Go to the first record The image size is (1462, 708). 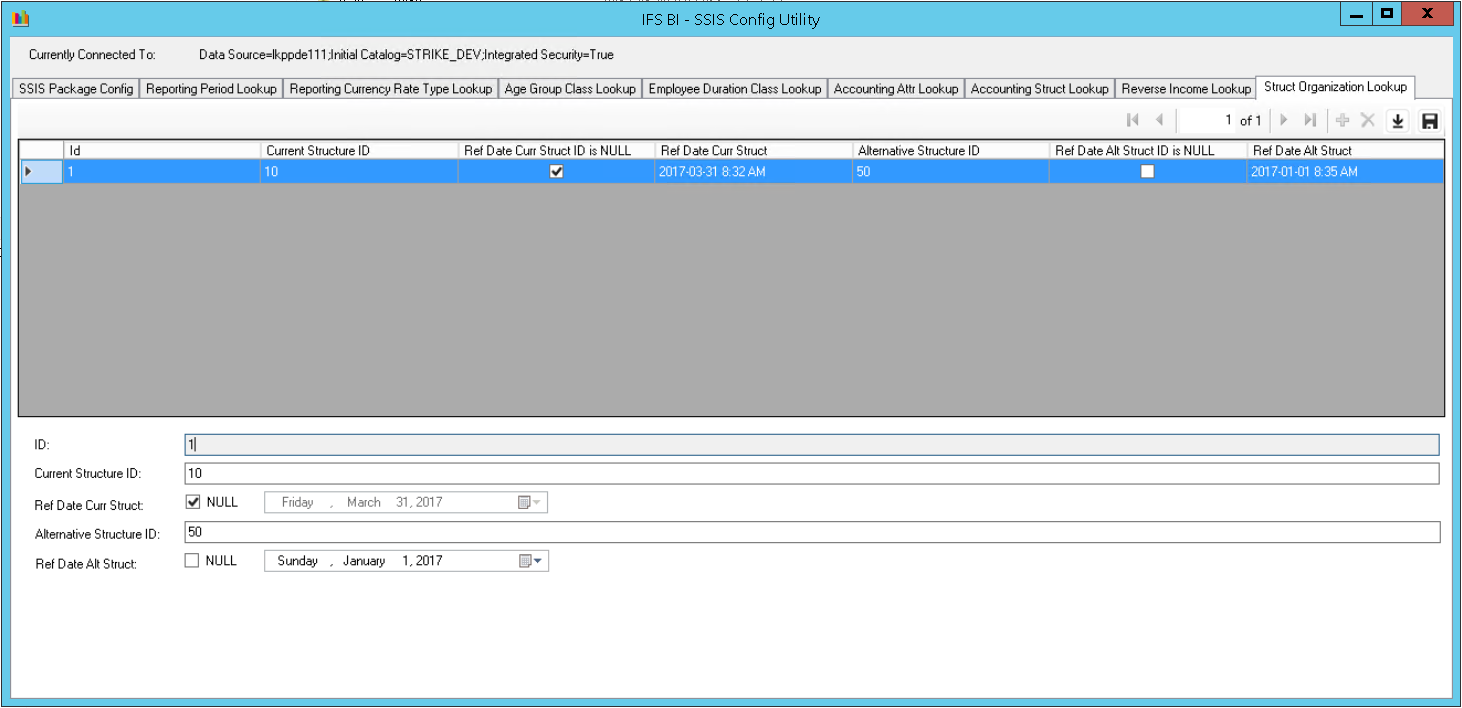[x=1133, y=121]
